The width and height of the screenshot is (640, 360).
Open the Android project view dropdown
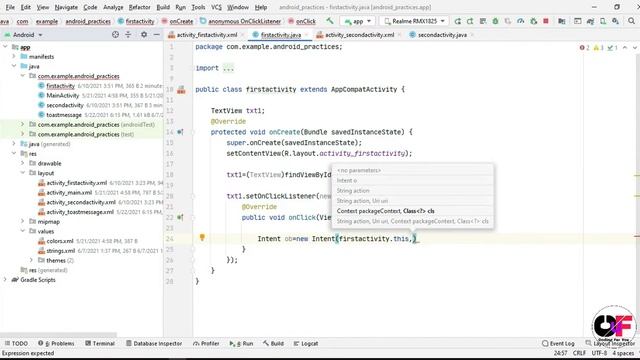(23, 35)
